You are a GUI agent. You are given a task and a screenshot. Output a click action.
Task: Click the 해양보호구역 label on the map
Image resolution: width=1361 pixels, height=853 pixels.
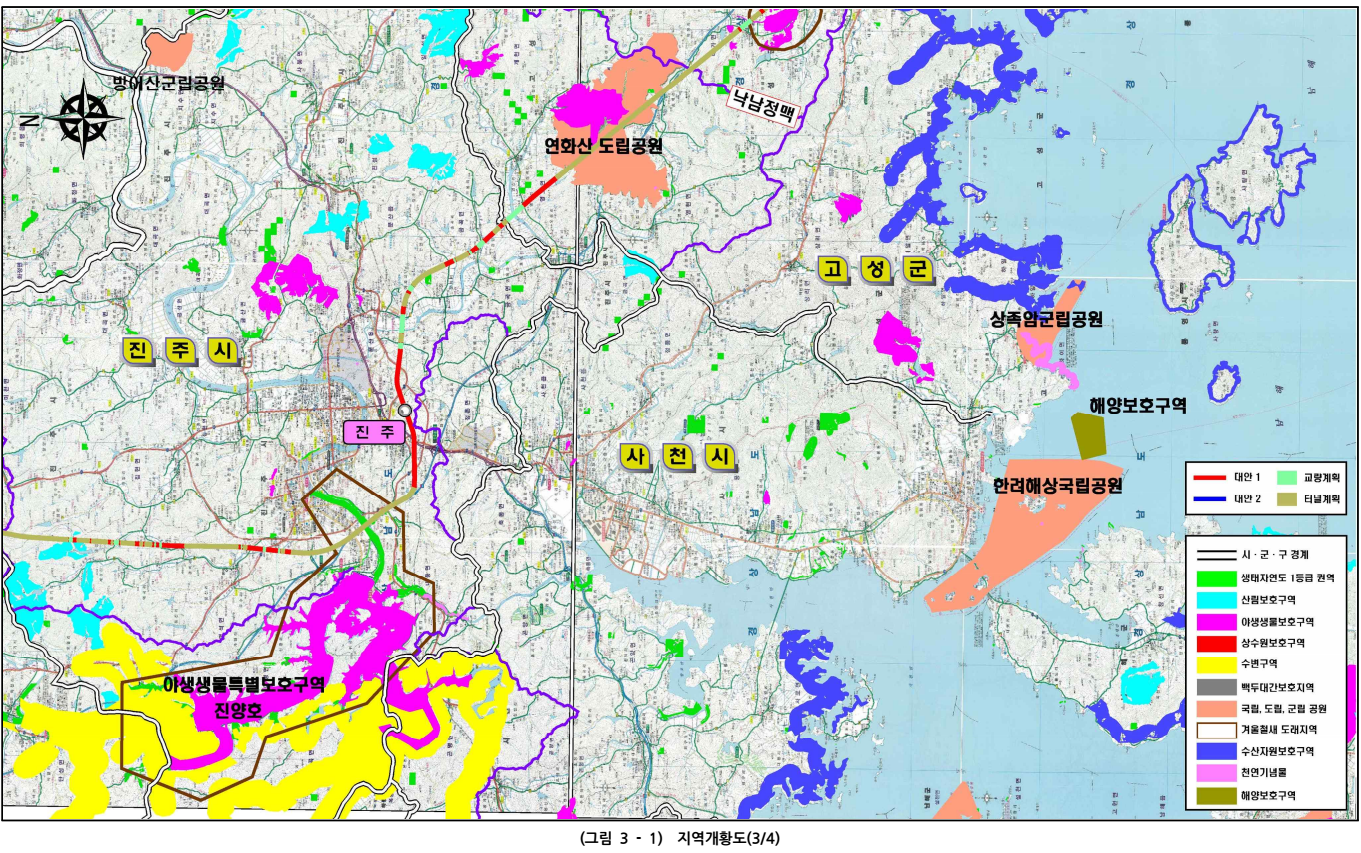pos(1137,405)
